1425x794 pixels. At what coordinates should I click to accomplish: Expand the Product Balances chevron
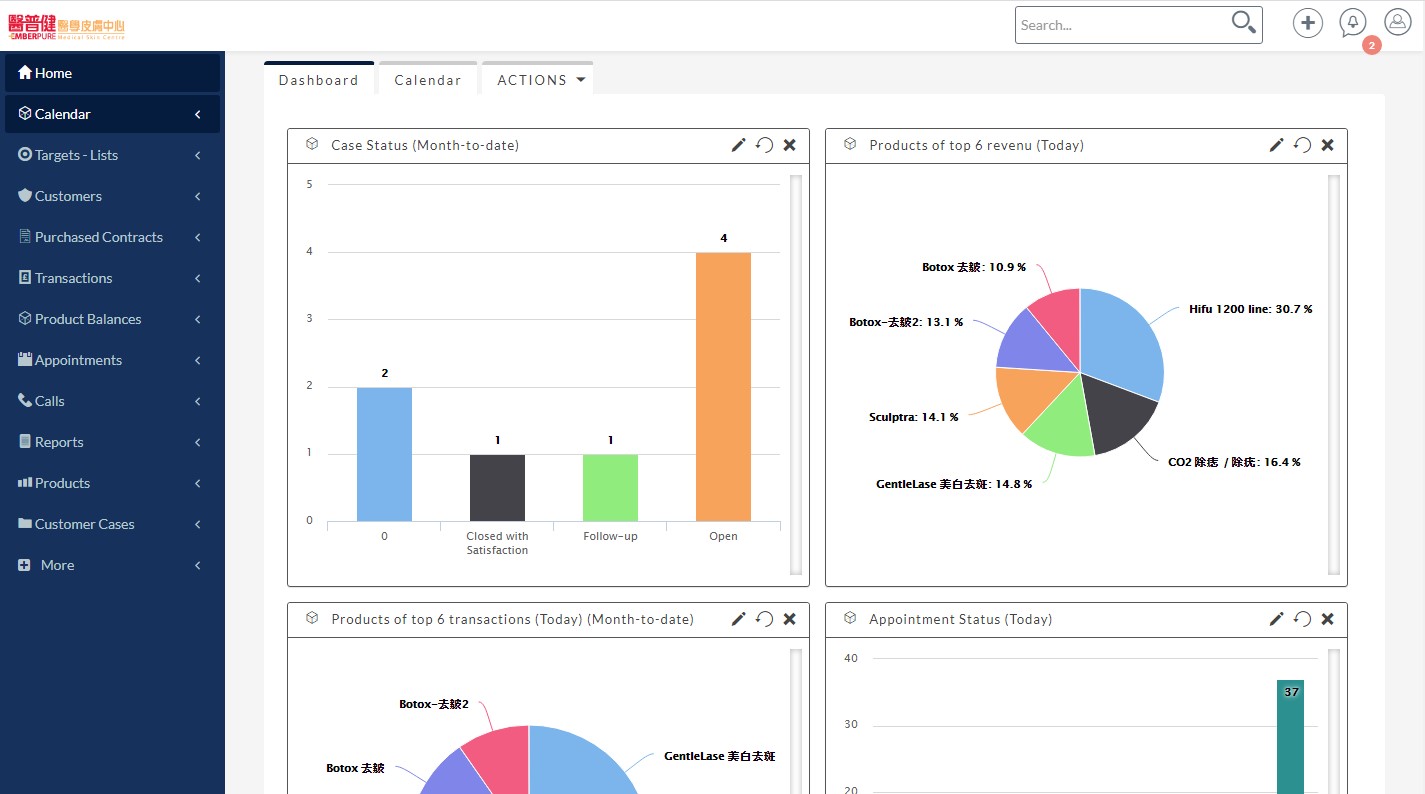pos(198,319)
